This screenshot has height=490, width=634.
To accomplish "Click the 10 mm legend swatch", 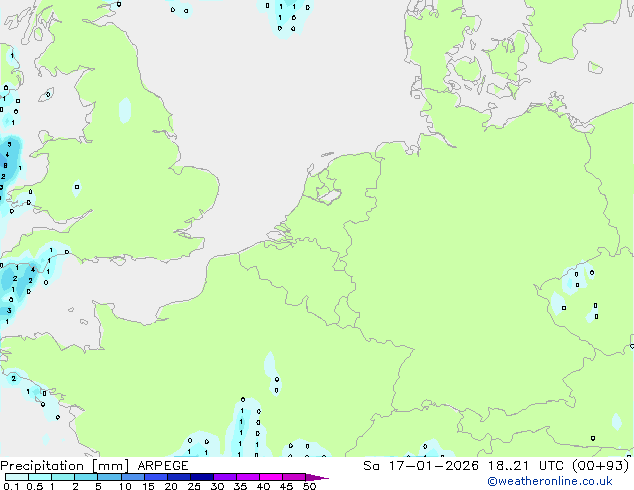I will click(x=133, y=477).
